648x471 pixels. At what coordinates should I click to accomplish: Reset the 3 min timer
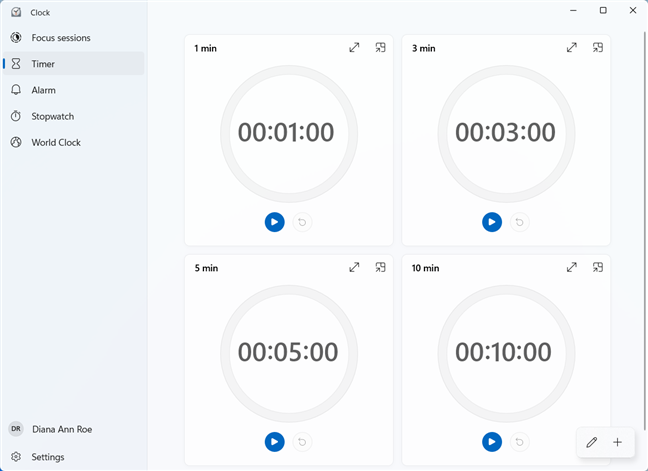pyautogui.click(x=519, y=222)
